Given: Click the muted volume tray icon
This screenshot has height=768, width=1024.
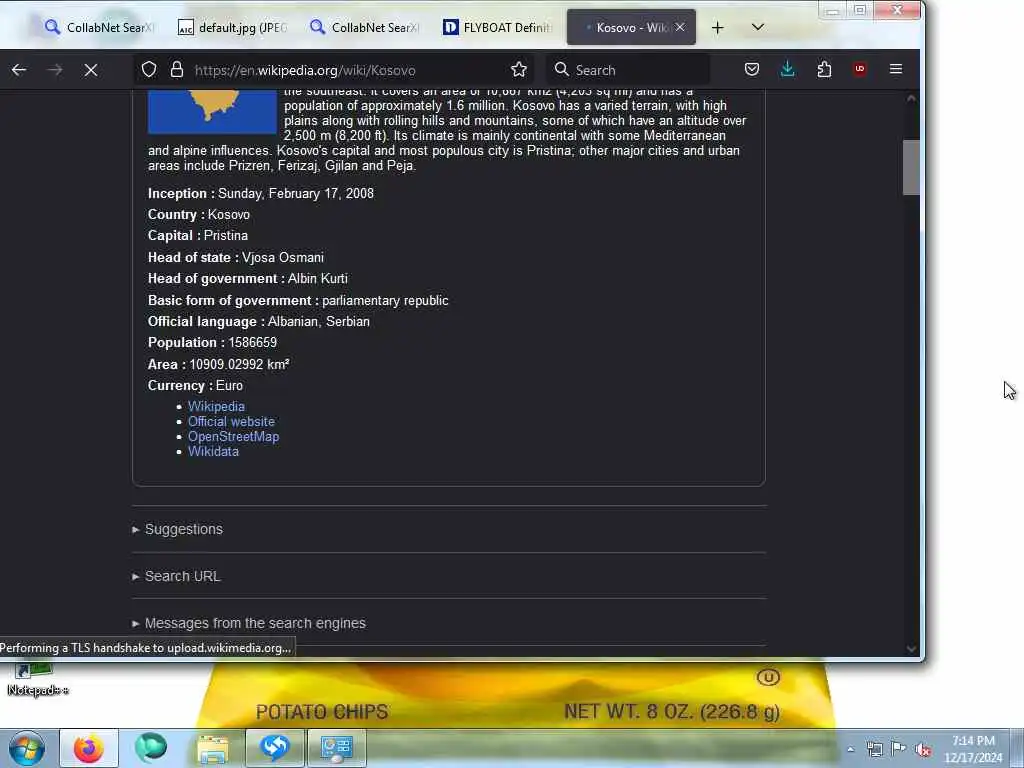Looking at the screenshot, I should pyautogui.click(x=923, y=749).
